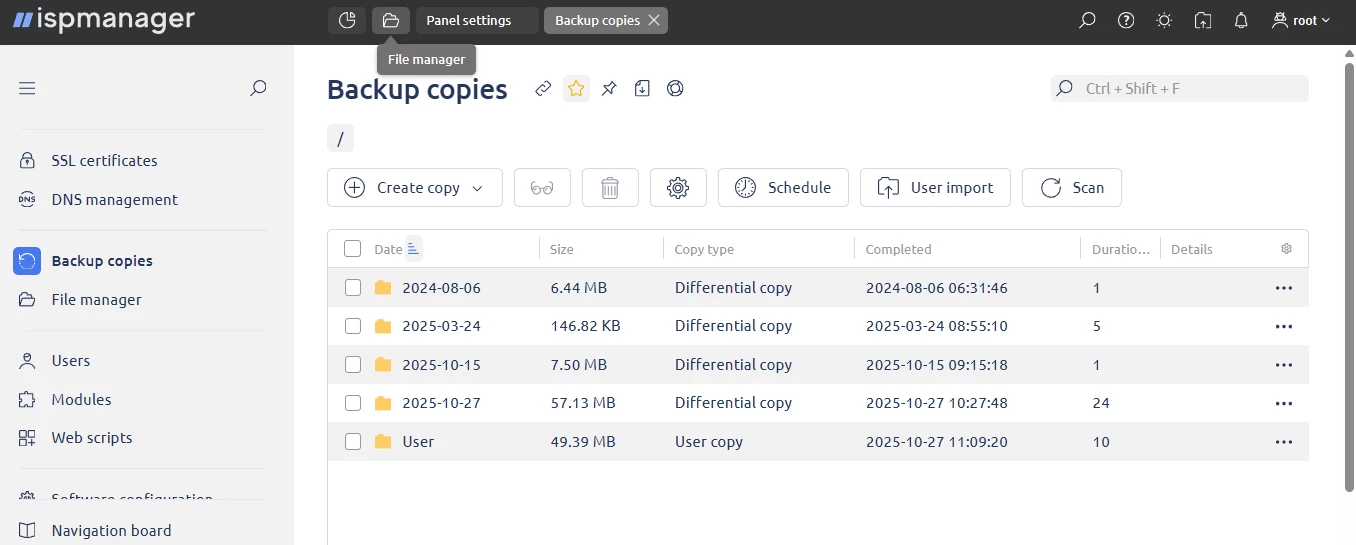Click folder icon of User backup
The width and height of the screenshot is (1356, 545).
click(x=383, y=442)
